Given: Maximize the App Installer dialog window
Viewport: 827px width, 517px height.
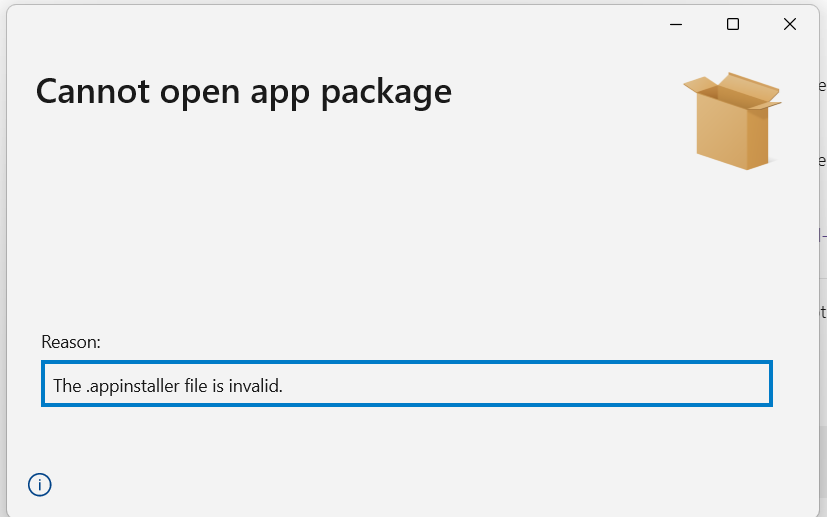Looking at the screenshot, I should pos(733,24).
